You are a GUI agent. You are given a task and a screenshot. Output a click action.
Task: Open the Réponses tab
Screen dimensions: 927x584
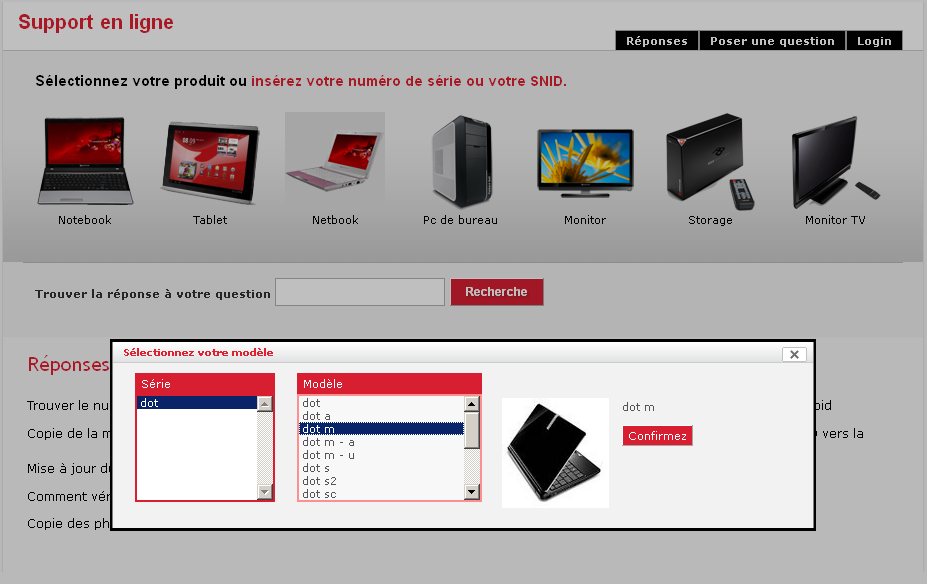(x=657, y=41)
